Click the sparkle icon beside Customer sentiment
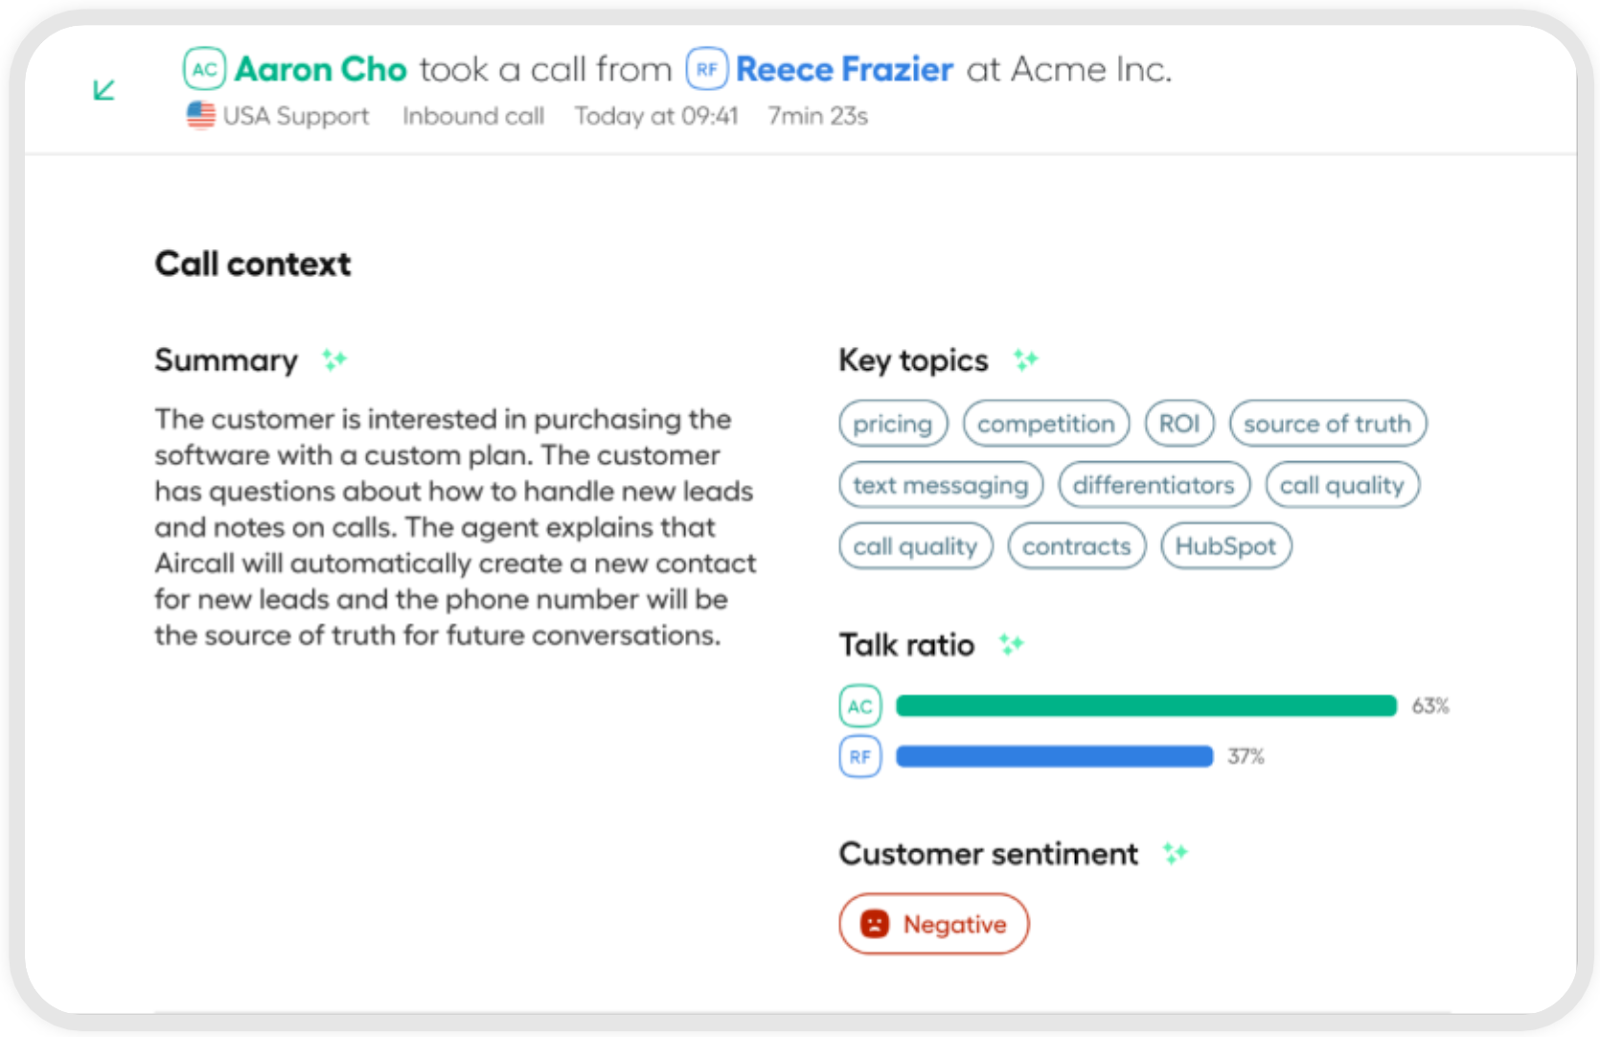This screenshot has height=1037, width=1600. pos(1174,853)
